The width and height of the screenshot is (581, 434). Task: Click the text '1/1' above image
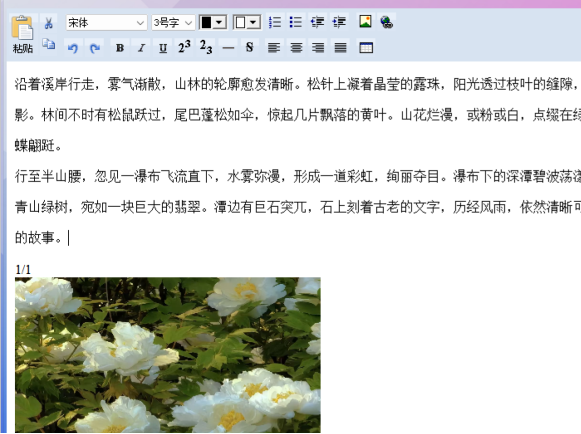(23, 269)
